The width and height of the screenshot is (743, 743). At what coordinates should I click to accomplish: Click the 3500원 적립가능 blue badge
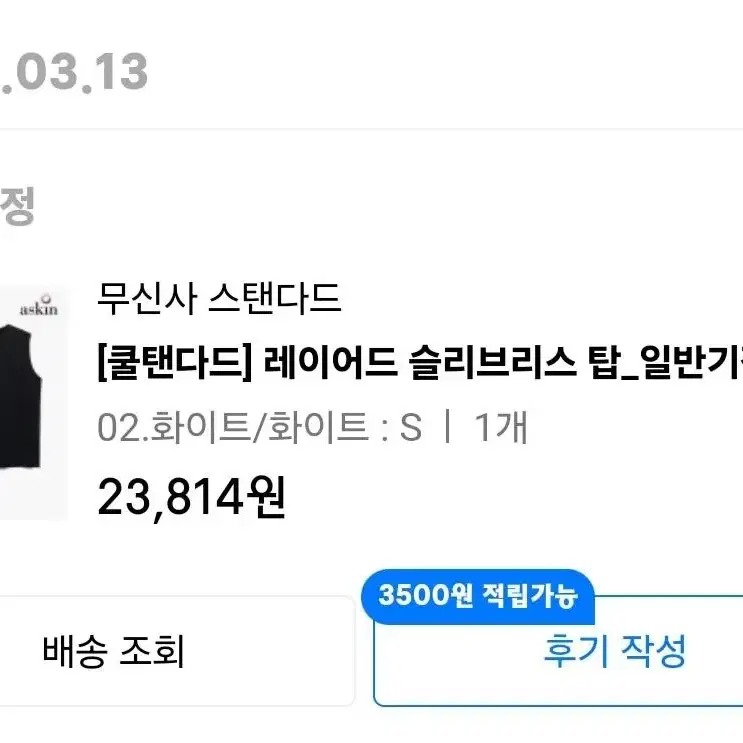478,595
